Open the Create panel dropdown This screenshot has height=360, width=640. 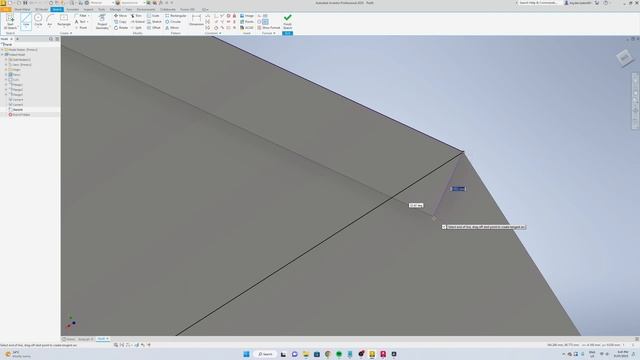tap(66, 33)
